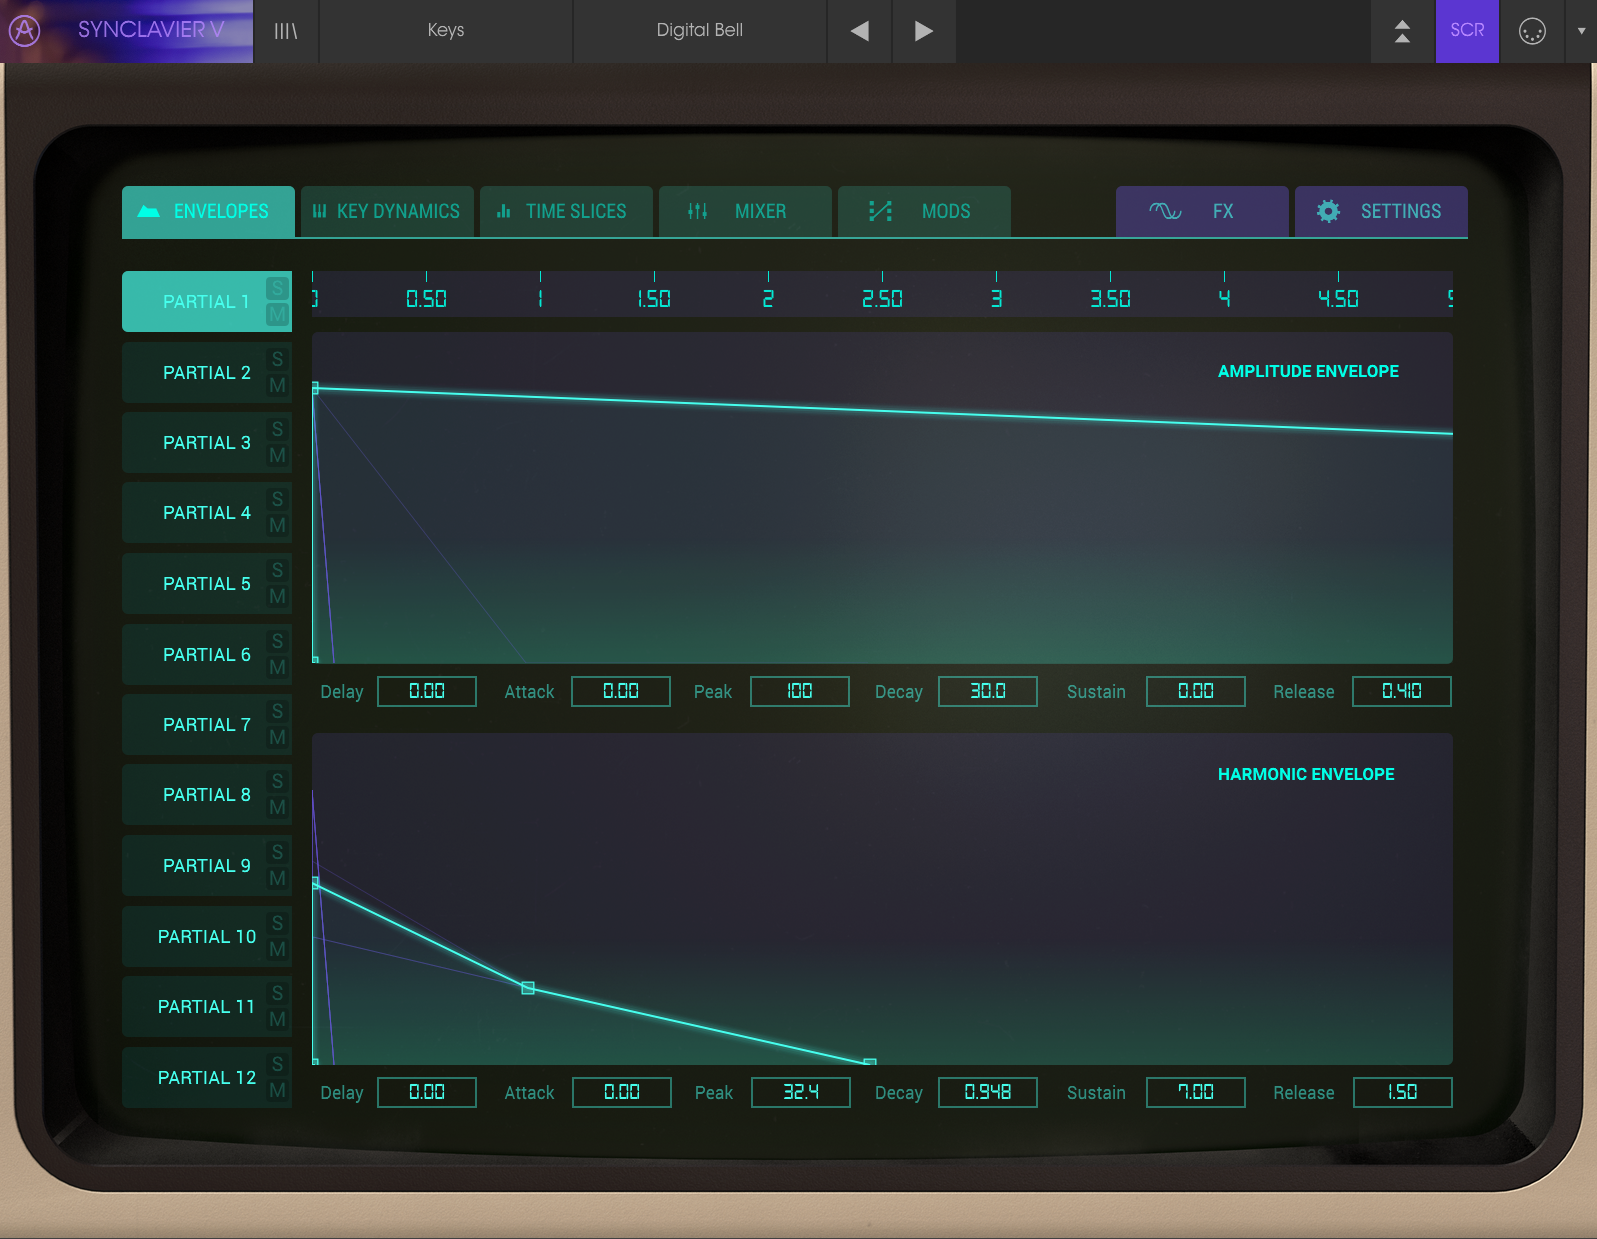Solo Partial 1 with S button
Image resolution: width=1597 pixels, height=1239 pixels.
278,289
